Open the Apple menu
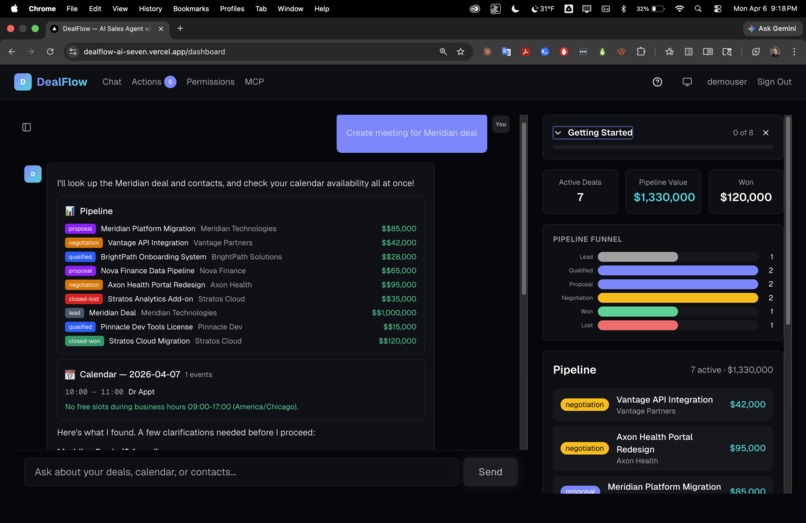Screen dimensions: 806x523 (x=14, y=9)
